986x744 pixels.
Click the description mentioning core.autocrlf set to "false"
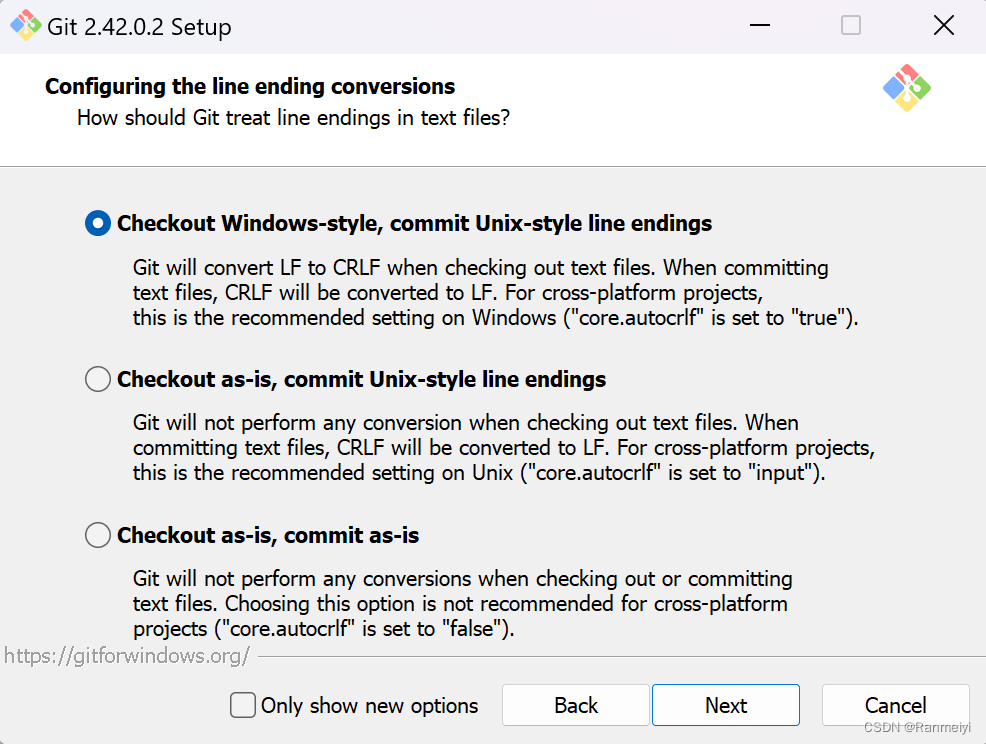(x=462, y=604)
